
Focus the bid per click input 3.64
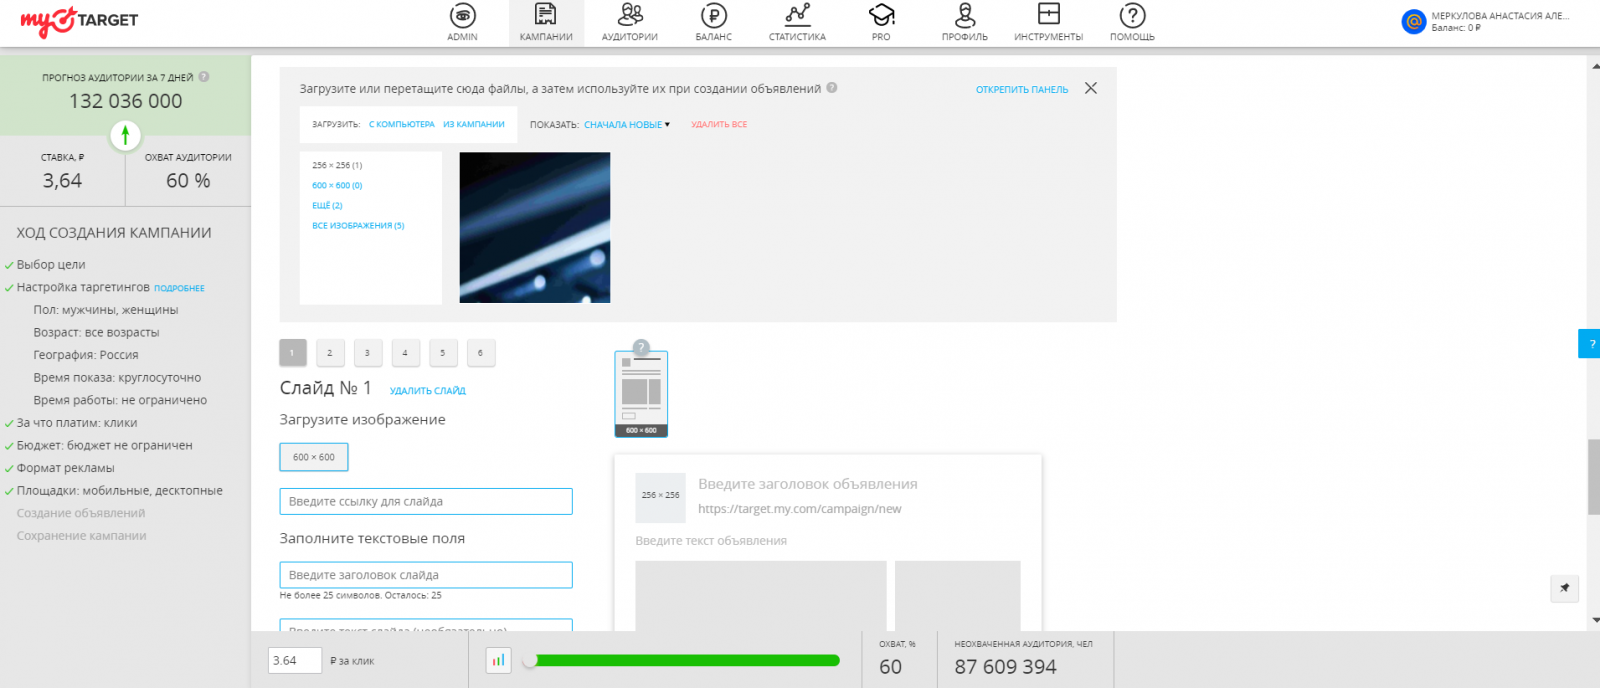(x=295, y=660)
